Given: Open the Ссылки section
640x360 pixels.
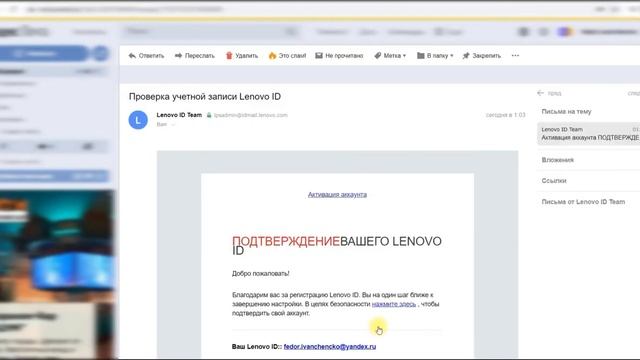Looking at the screenshot, I should 554,181.
